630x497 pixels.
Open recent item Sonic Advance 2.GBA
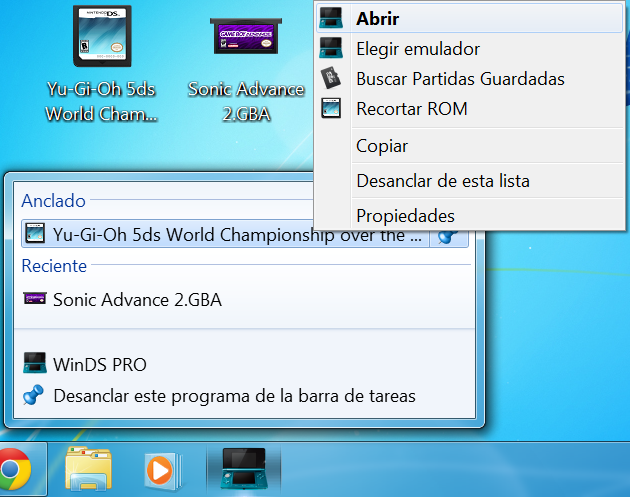coord(245,299)
